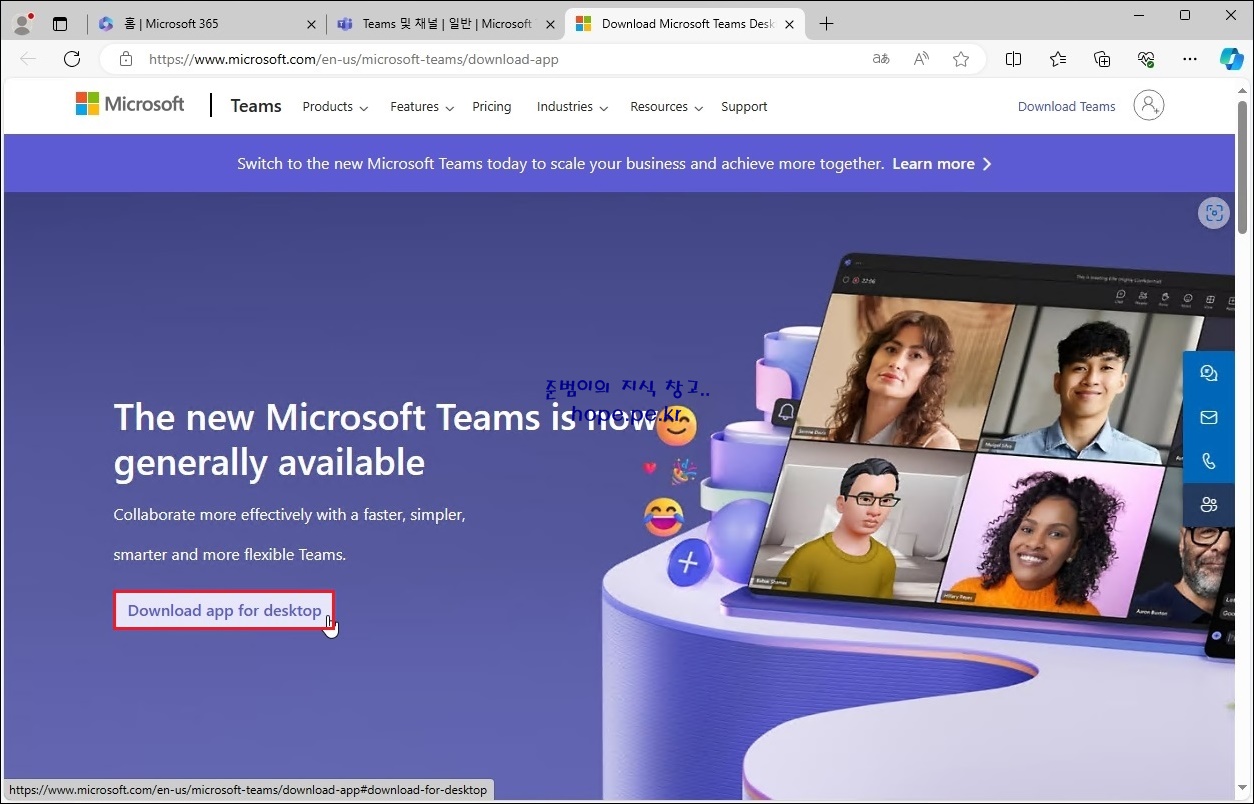The width and height of the screenshot is (1254, 804).
Task: Open the Support page link
Action: tap(744, 107)
